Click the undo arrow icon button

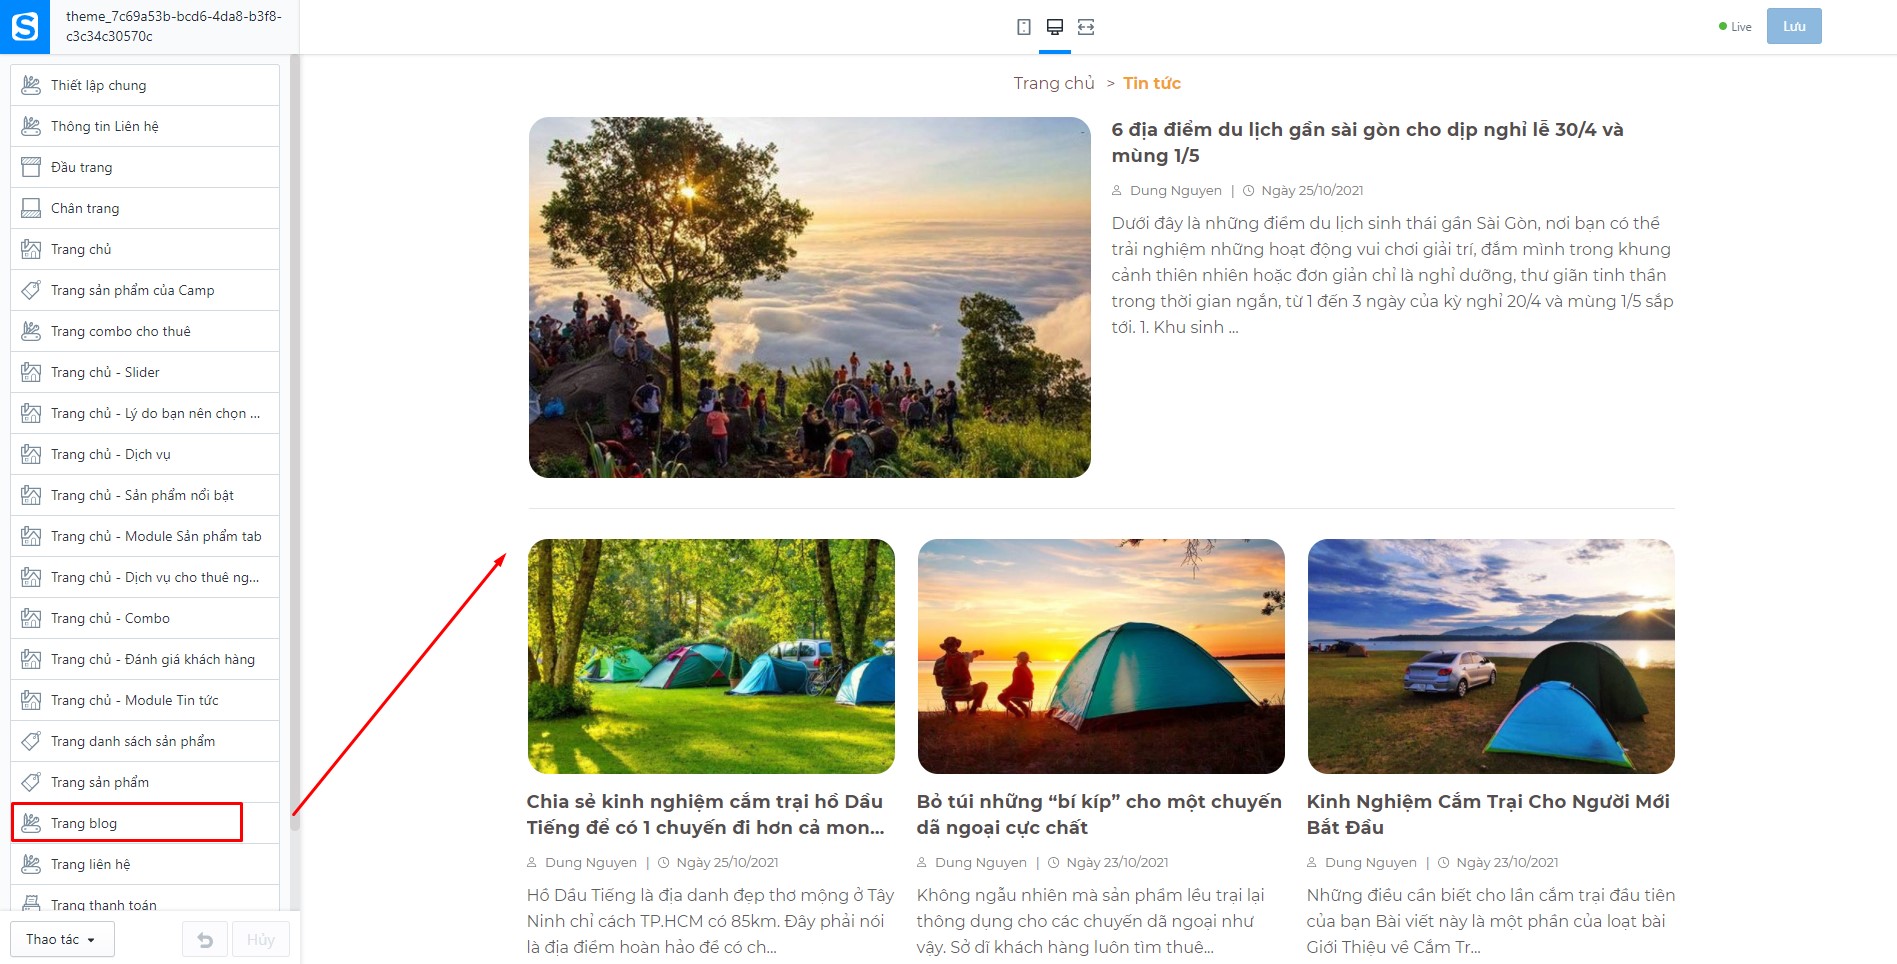[205, 940]
